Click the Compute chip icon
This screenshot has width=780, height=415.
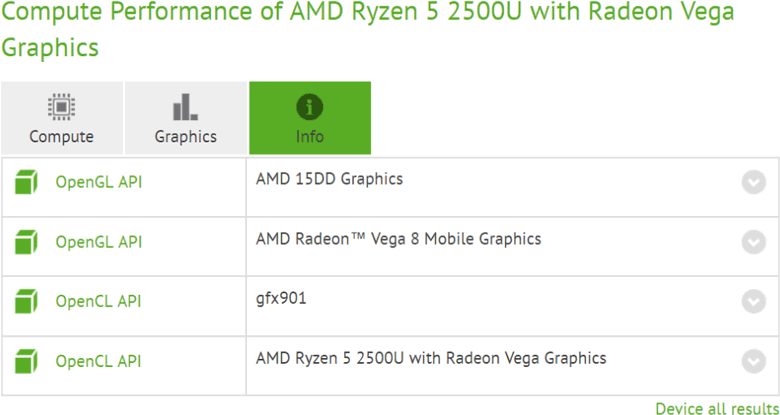62,107
